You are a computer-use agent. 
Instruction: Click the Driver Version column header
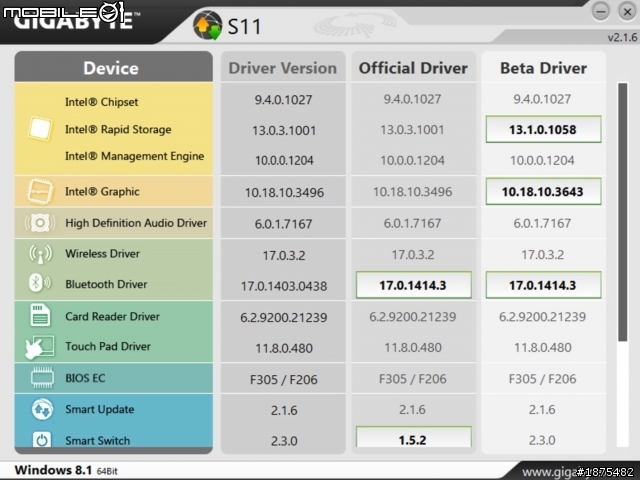coord(283,68)
